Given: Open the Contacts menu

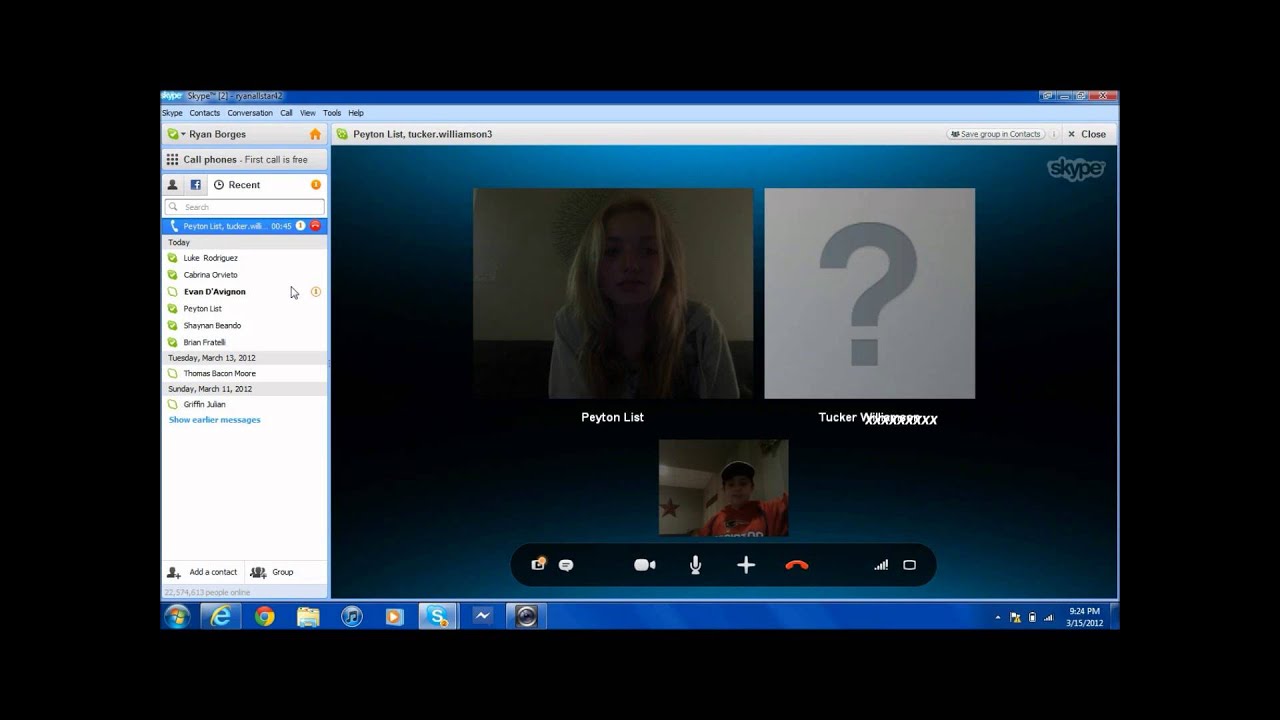Looking at the screenshot, I should point(204,113).
